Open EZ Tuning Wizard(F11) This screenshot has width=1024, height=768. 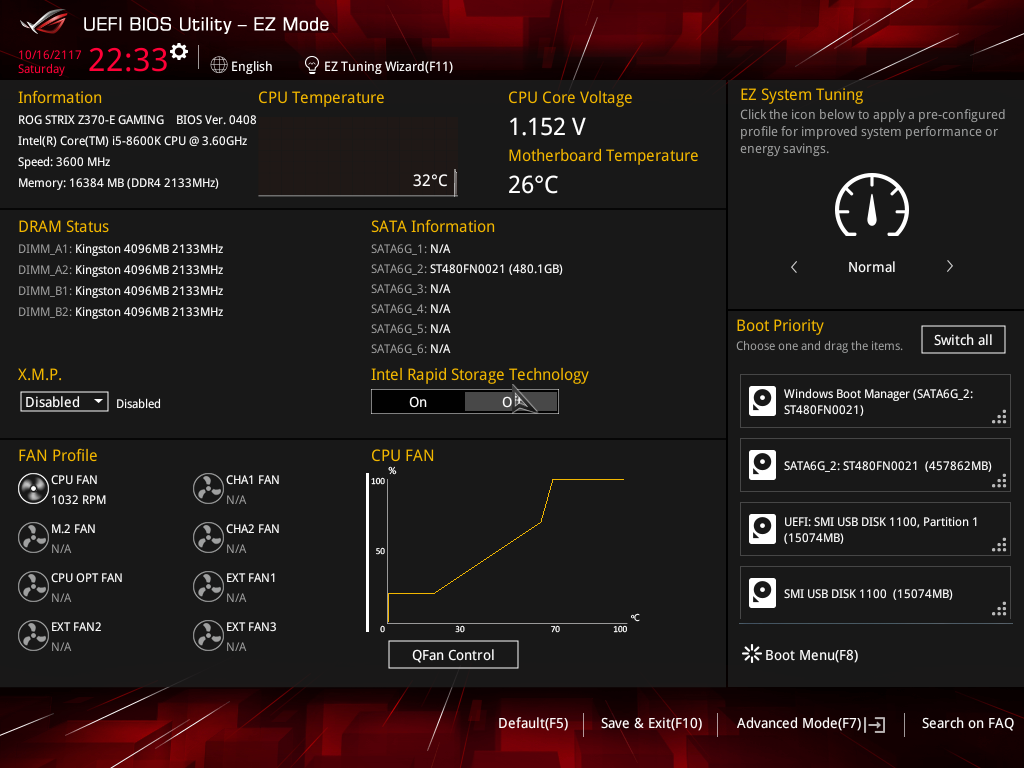pyautogui.click(x=379, y=66)
